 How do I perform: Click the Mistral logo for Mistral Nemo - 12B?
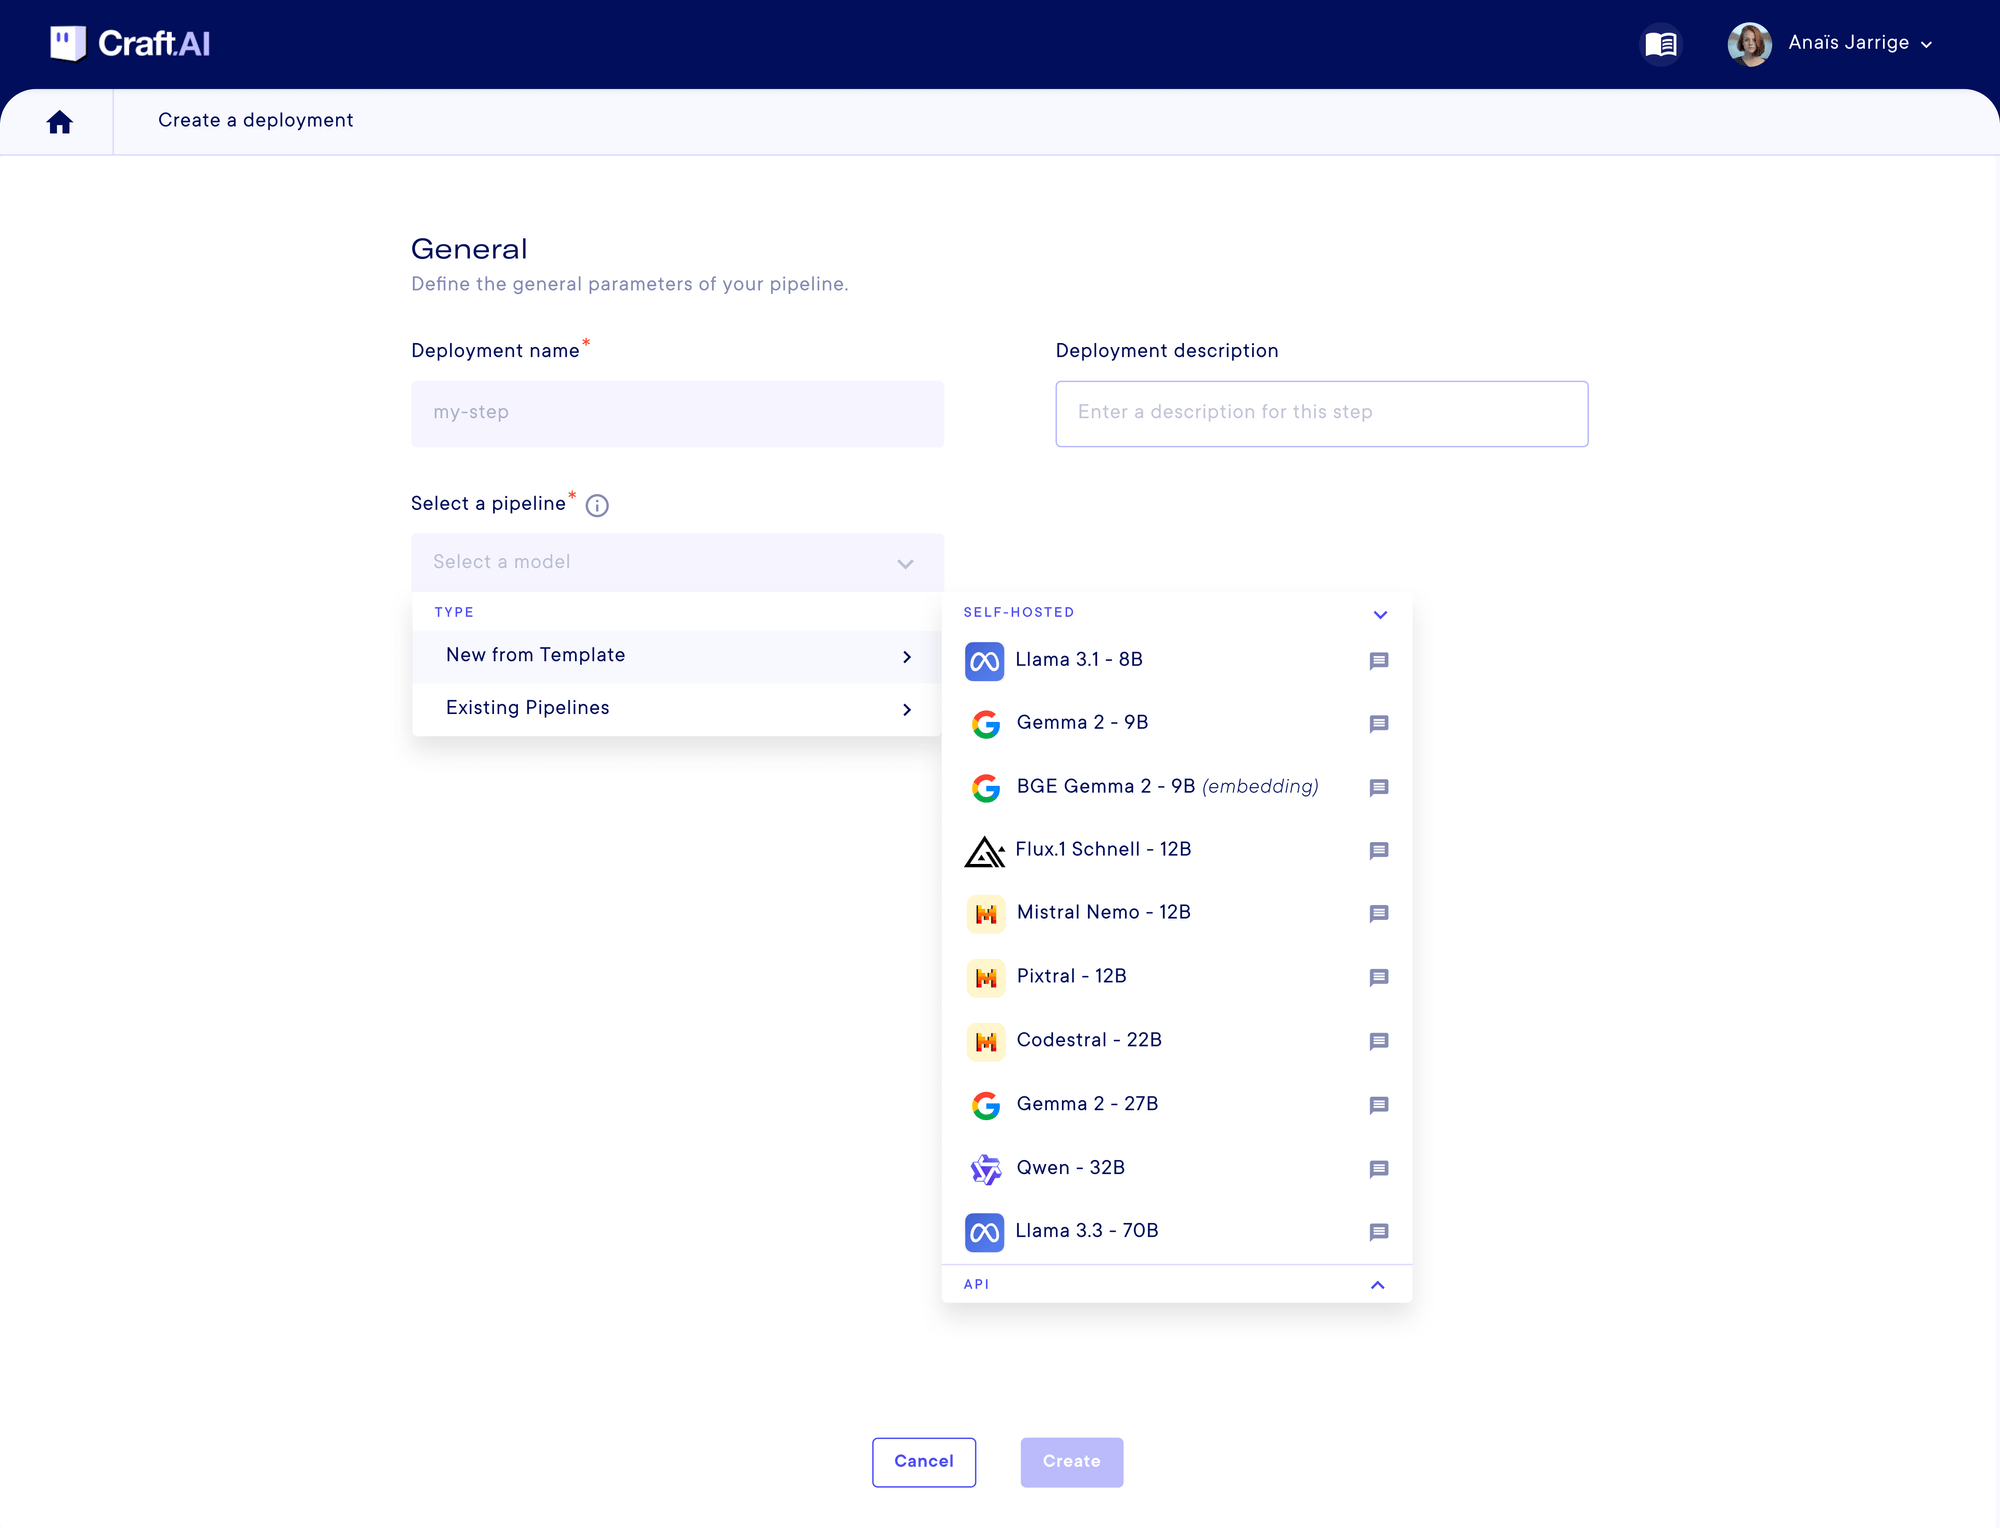coord(986,914)
